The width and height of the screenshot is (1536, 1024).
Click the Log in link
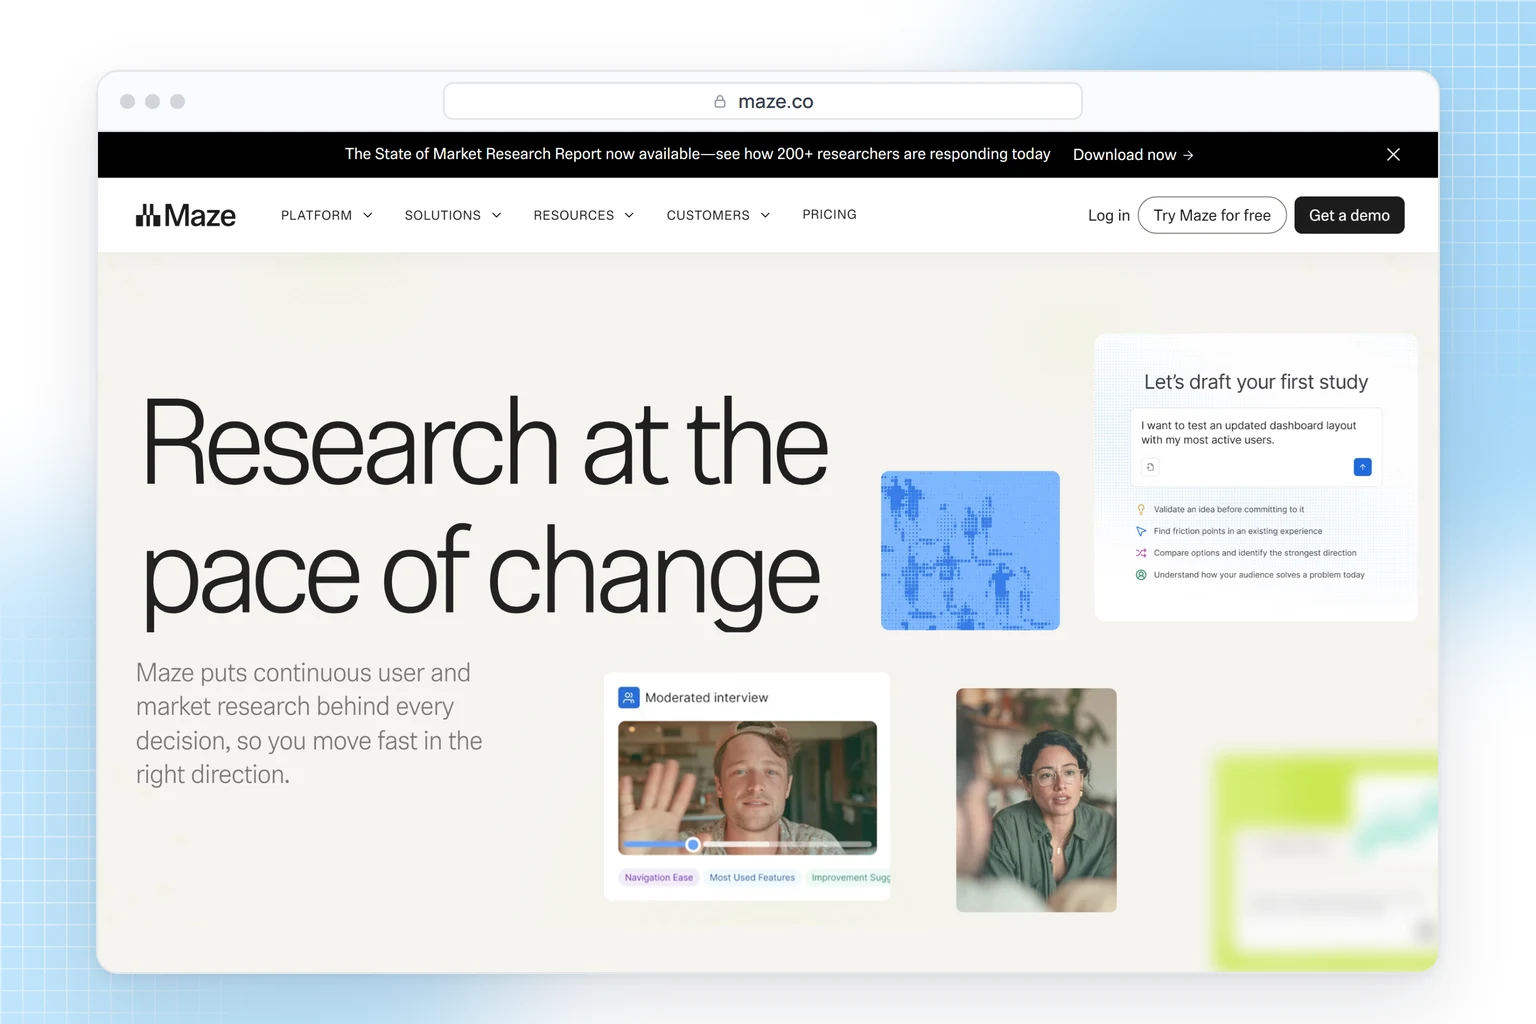[x=1108, y=215]
